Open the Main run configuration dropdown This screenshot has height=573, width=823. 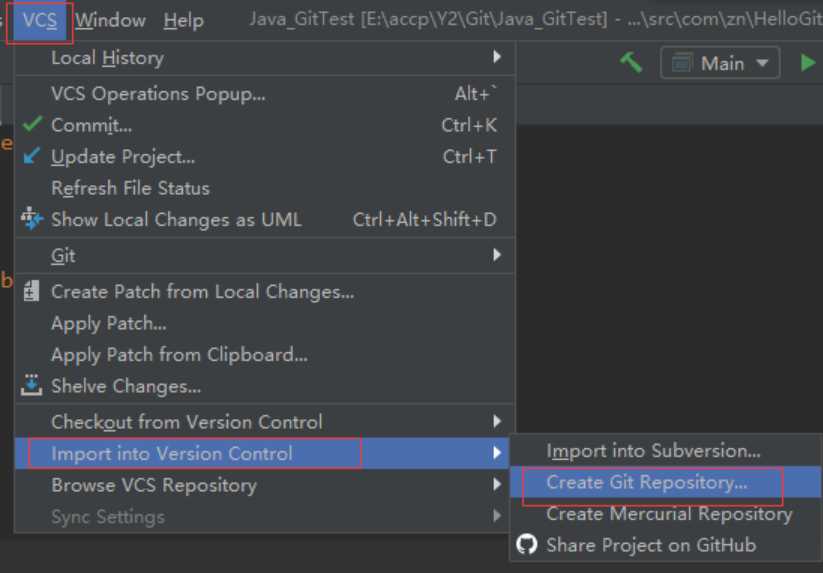point(720,63)
